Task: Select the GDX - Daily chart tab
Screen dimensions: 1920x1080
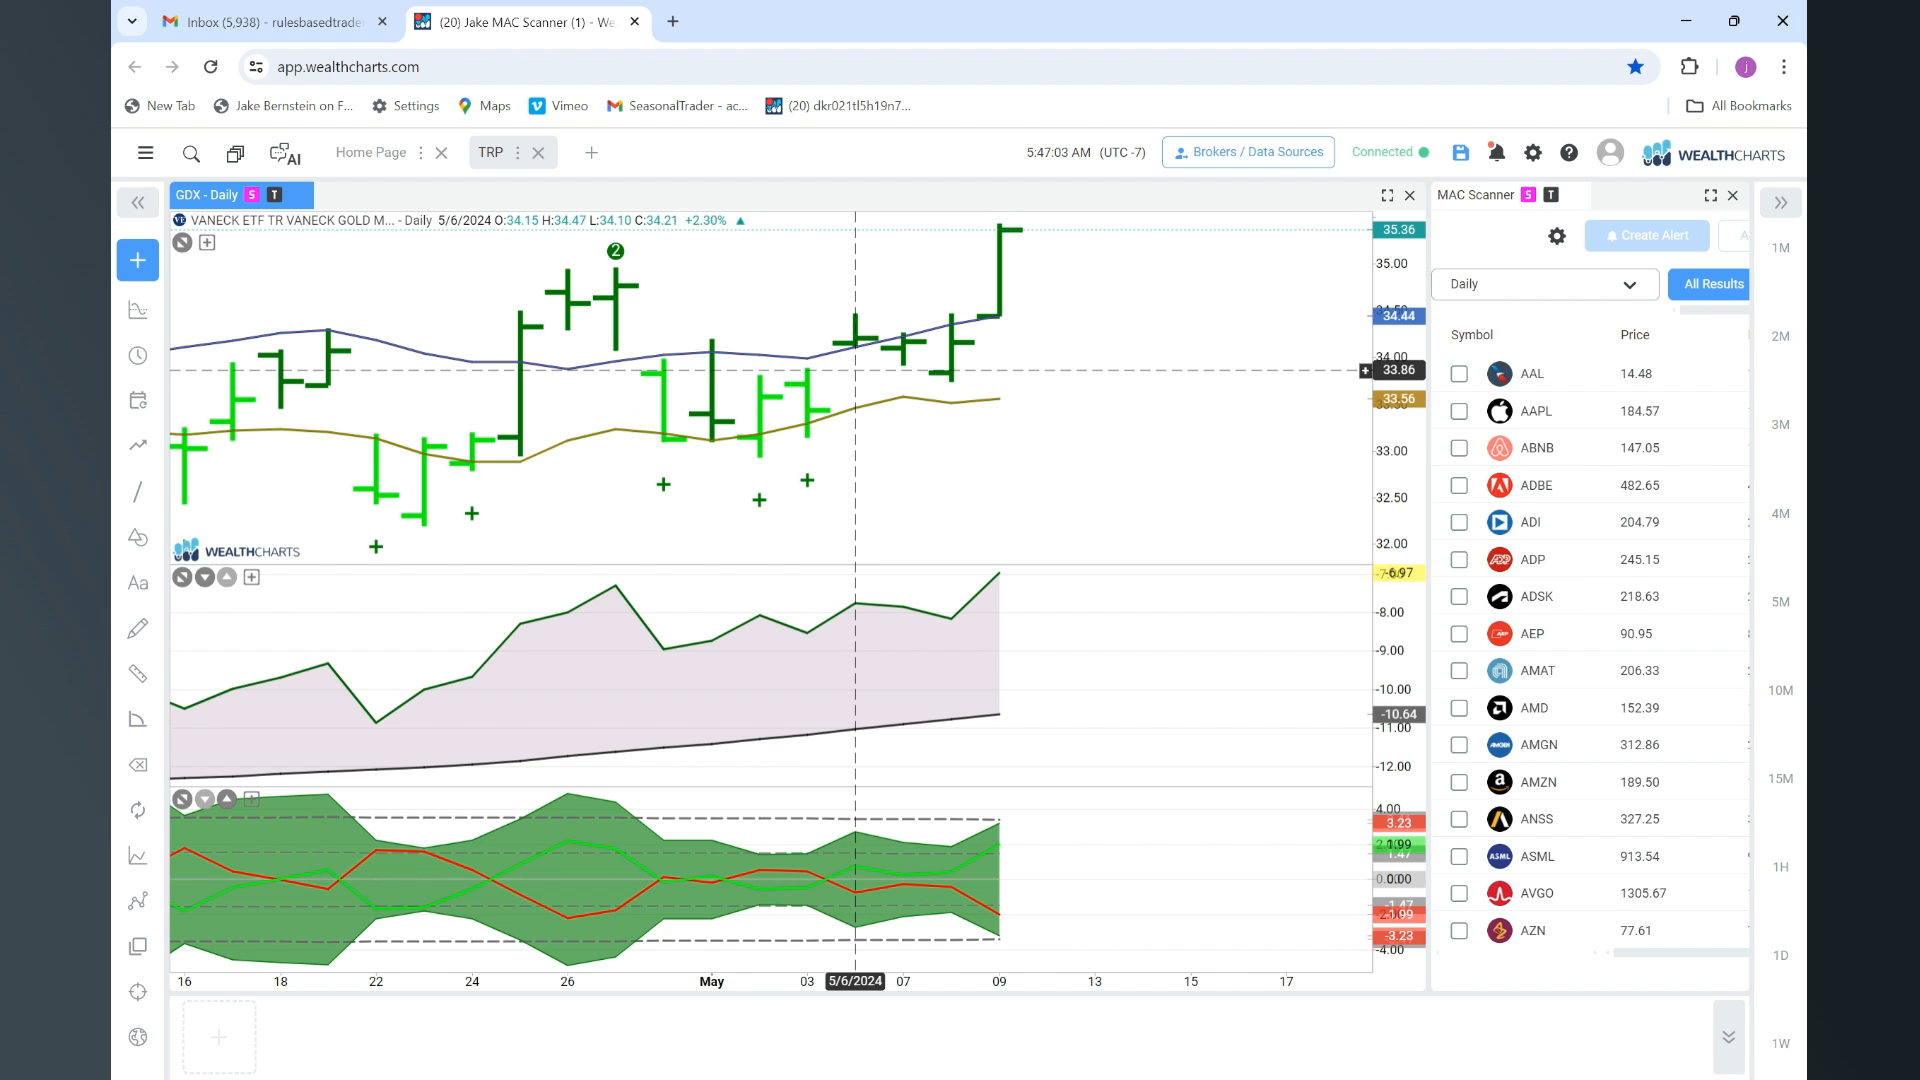Action: click(241, 195)
